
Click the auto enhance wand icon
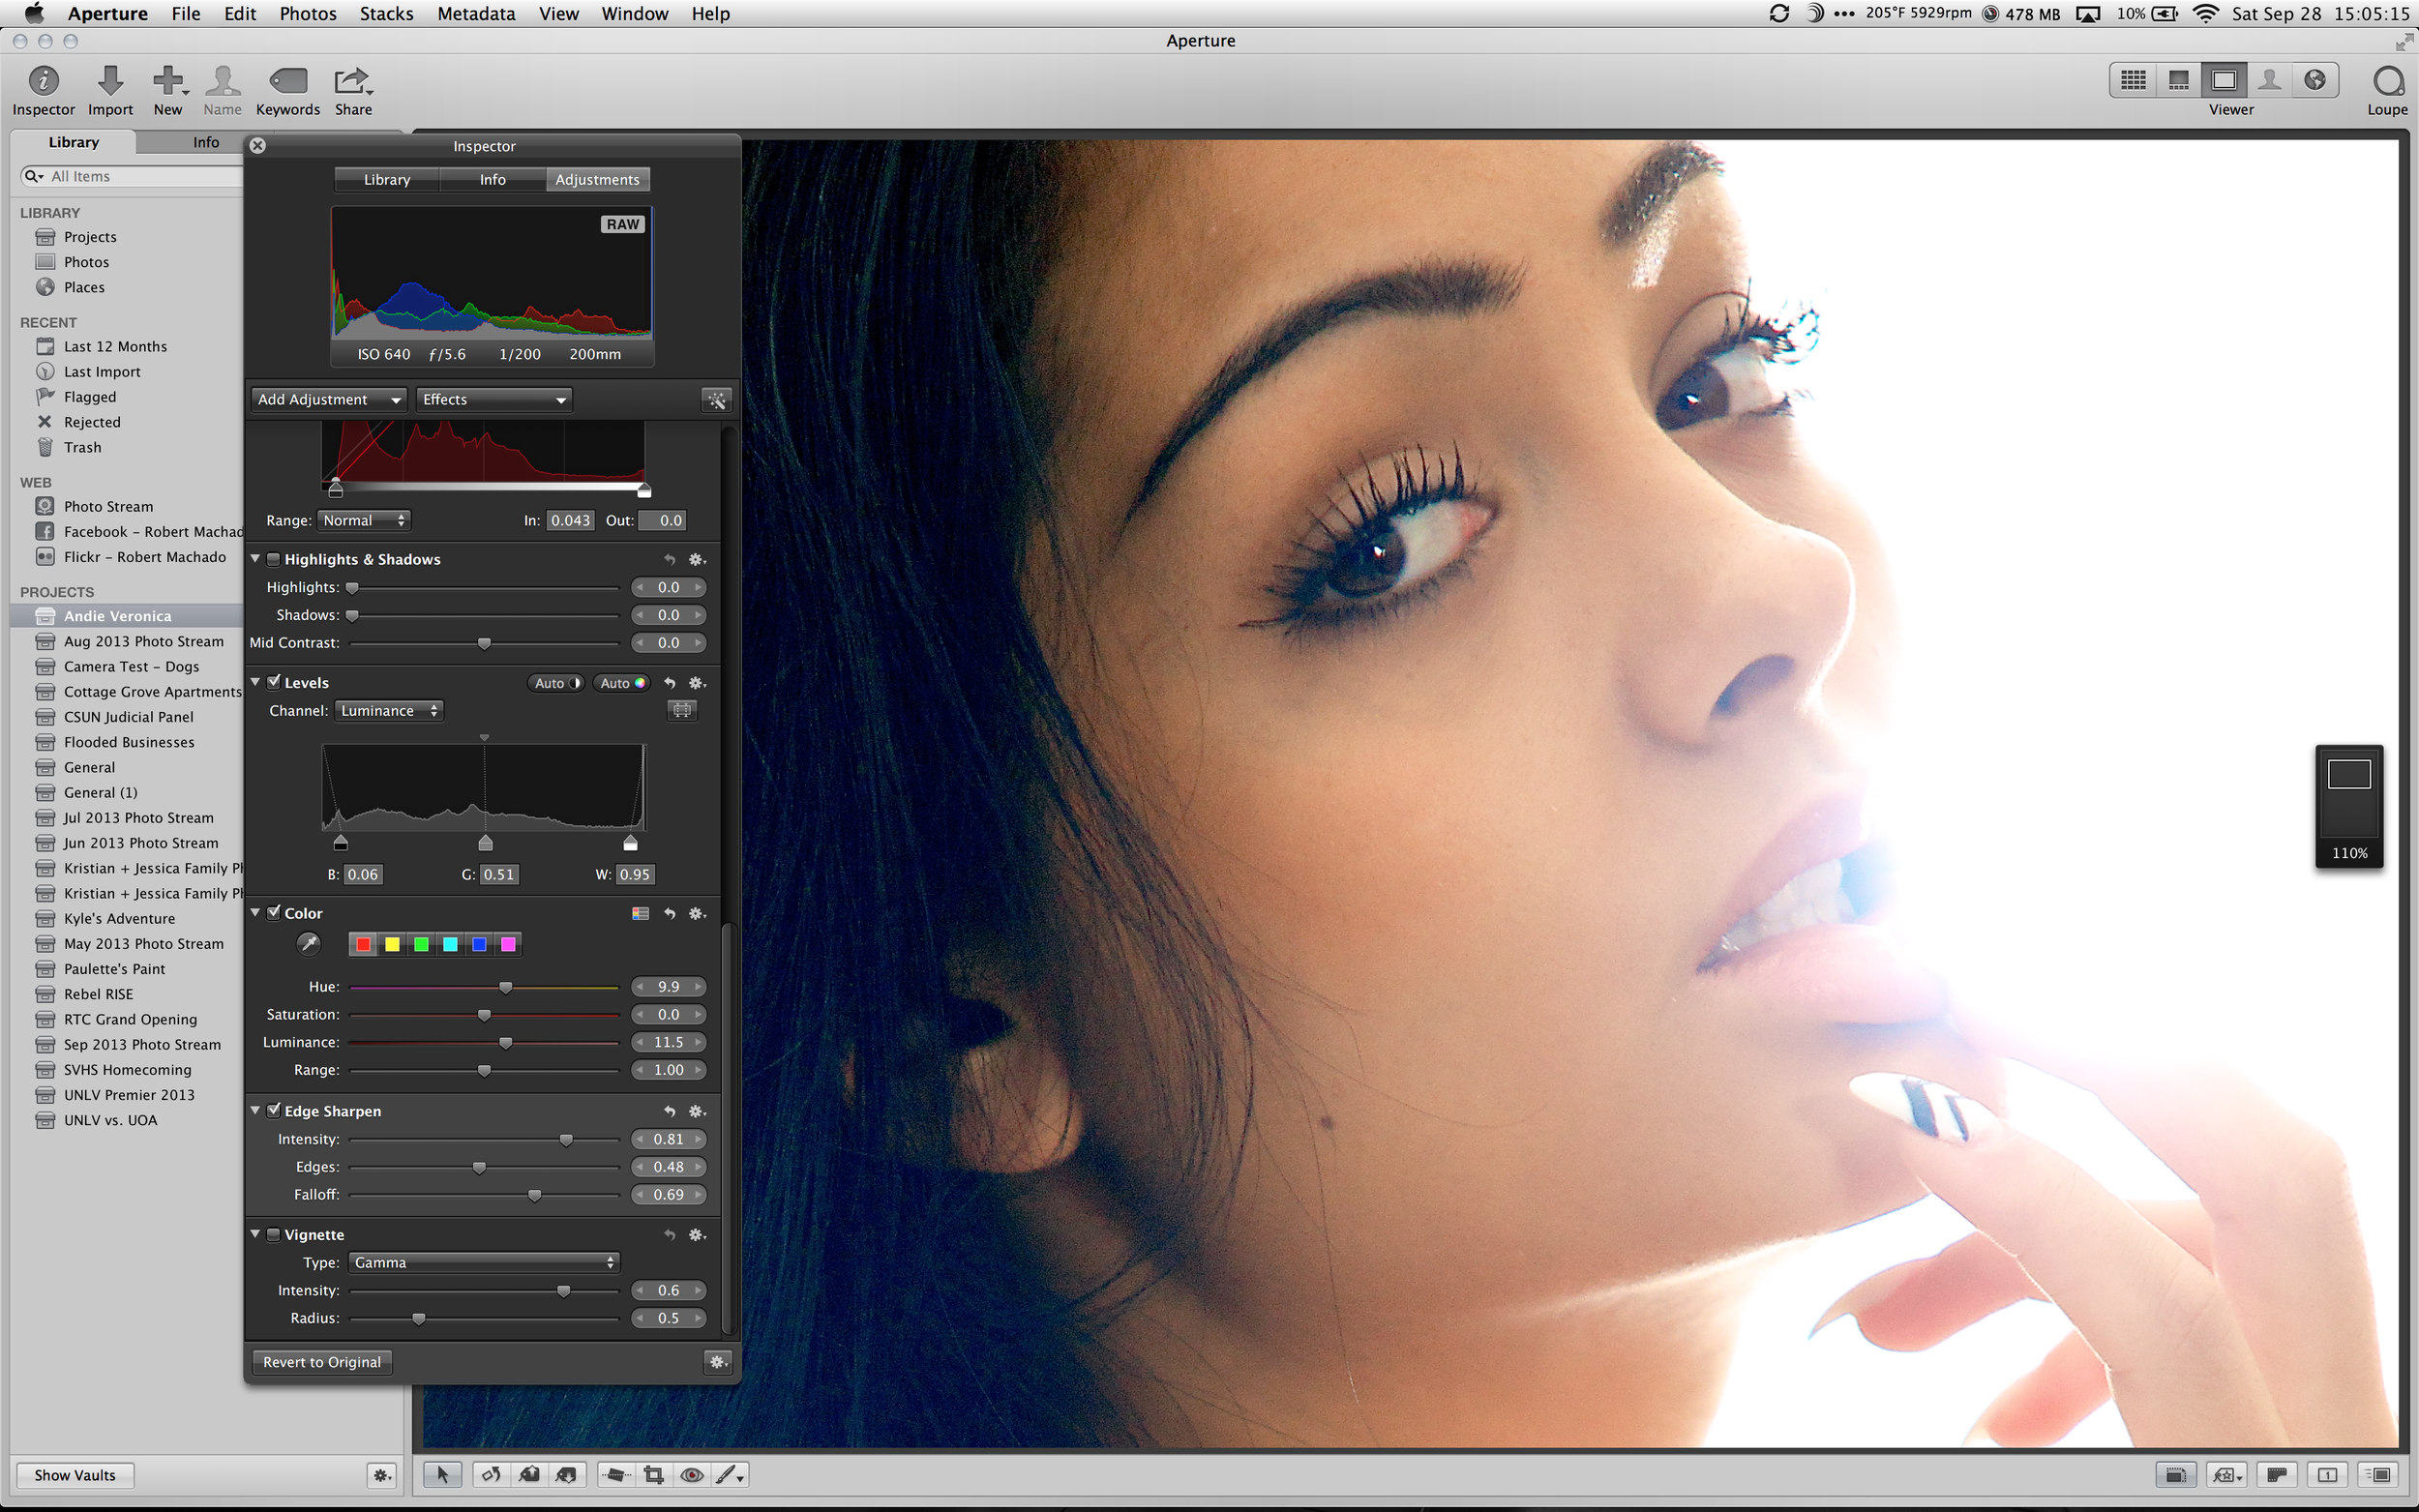point(716,400)
